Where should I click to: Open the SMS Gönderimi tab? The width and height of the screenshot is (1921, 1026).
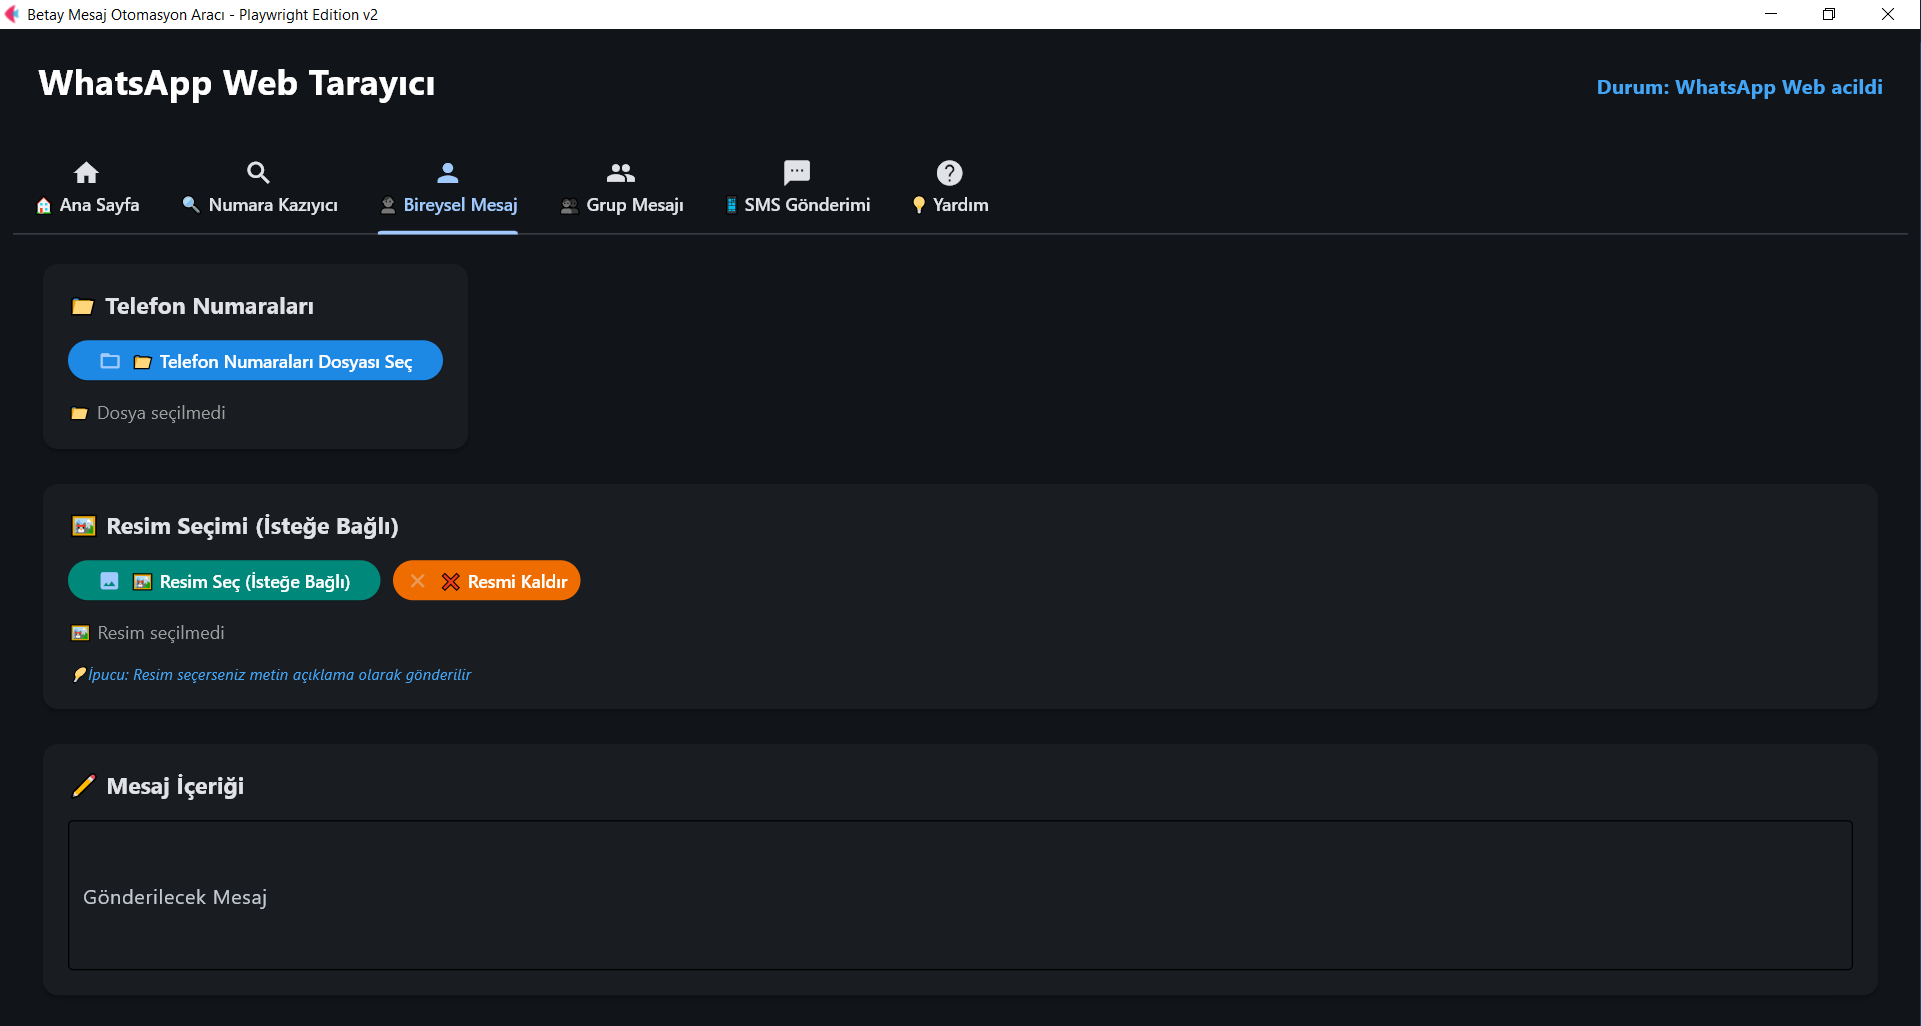797,190
